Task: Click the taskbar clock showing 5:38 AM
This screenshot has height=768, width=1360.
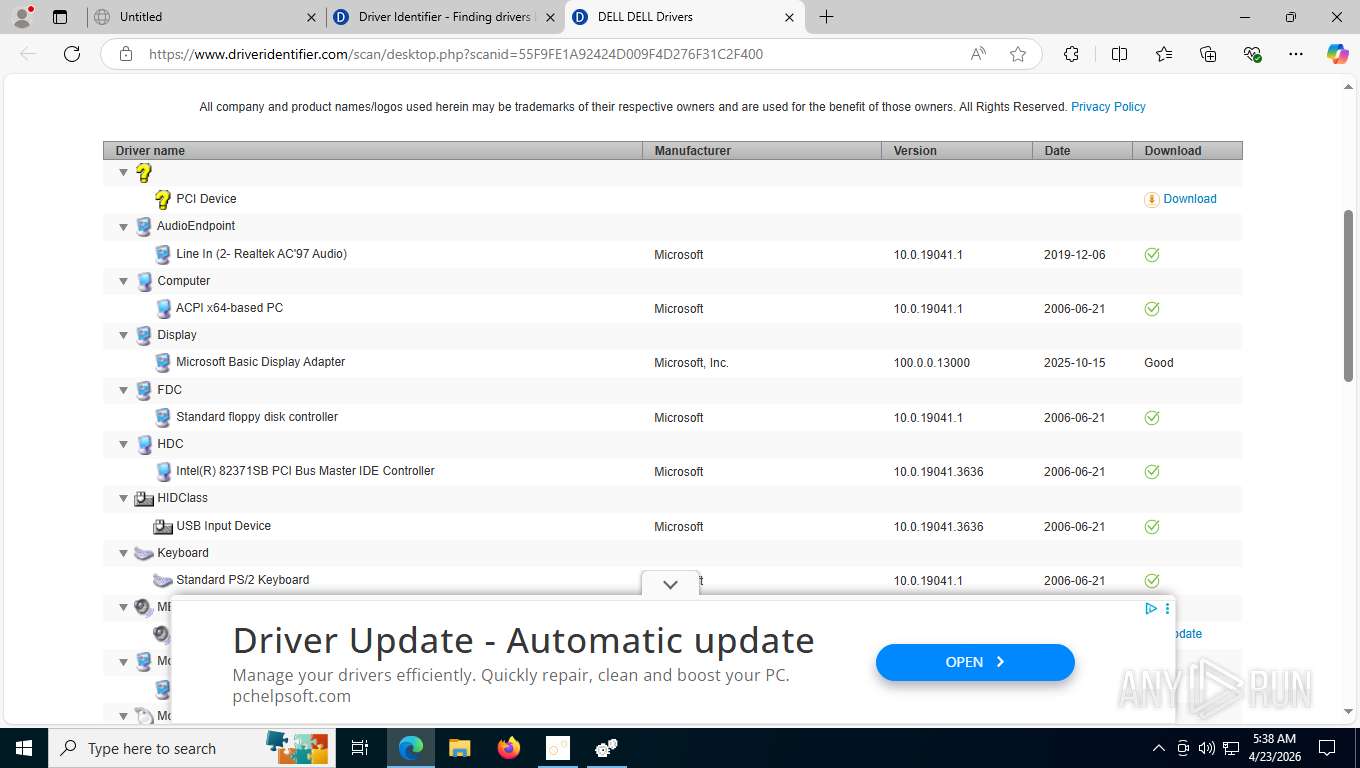Action: [1273, 747]
